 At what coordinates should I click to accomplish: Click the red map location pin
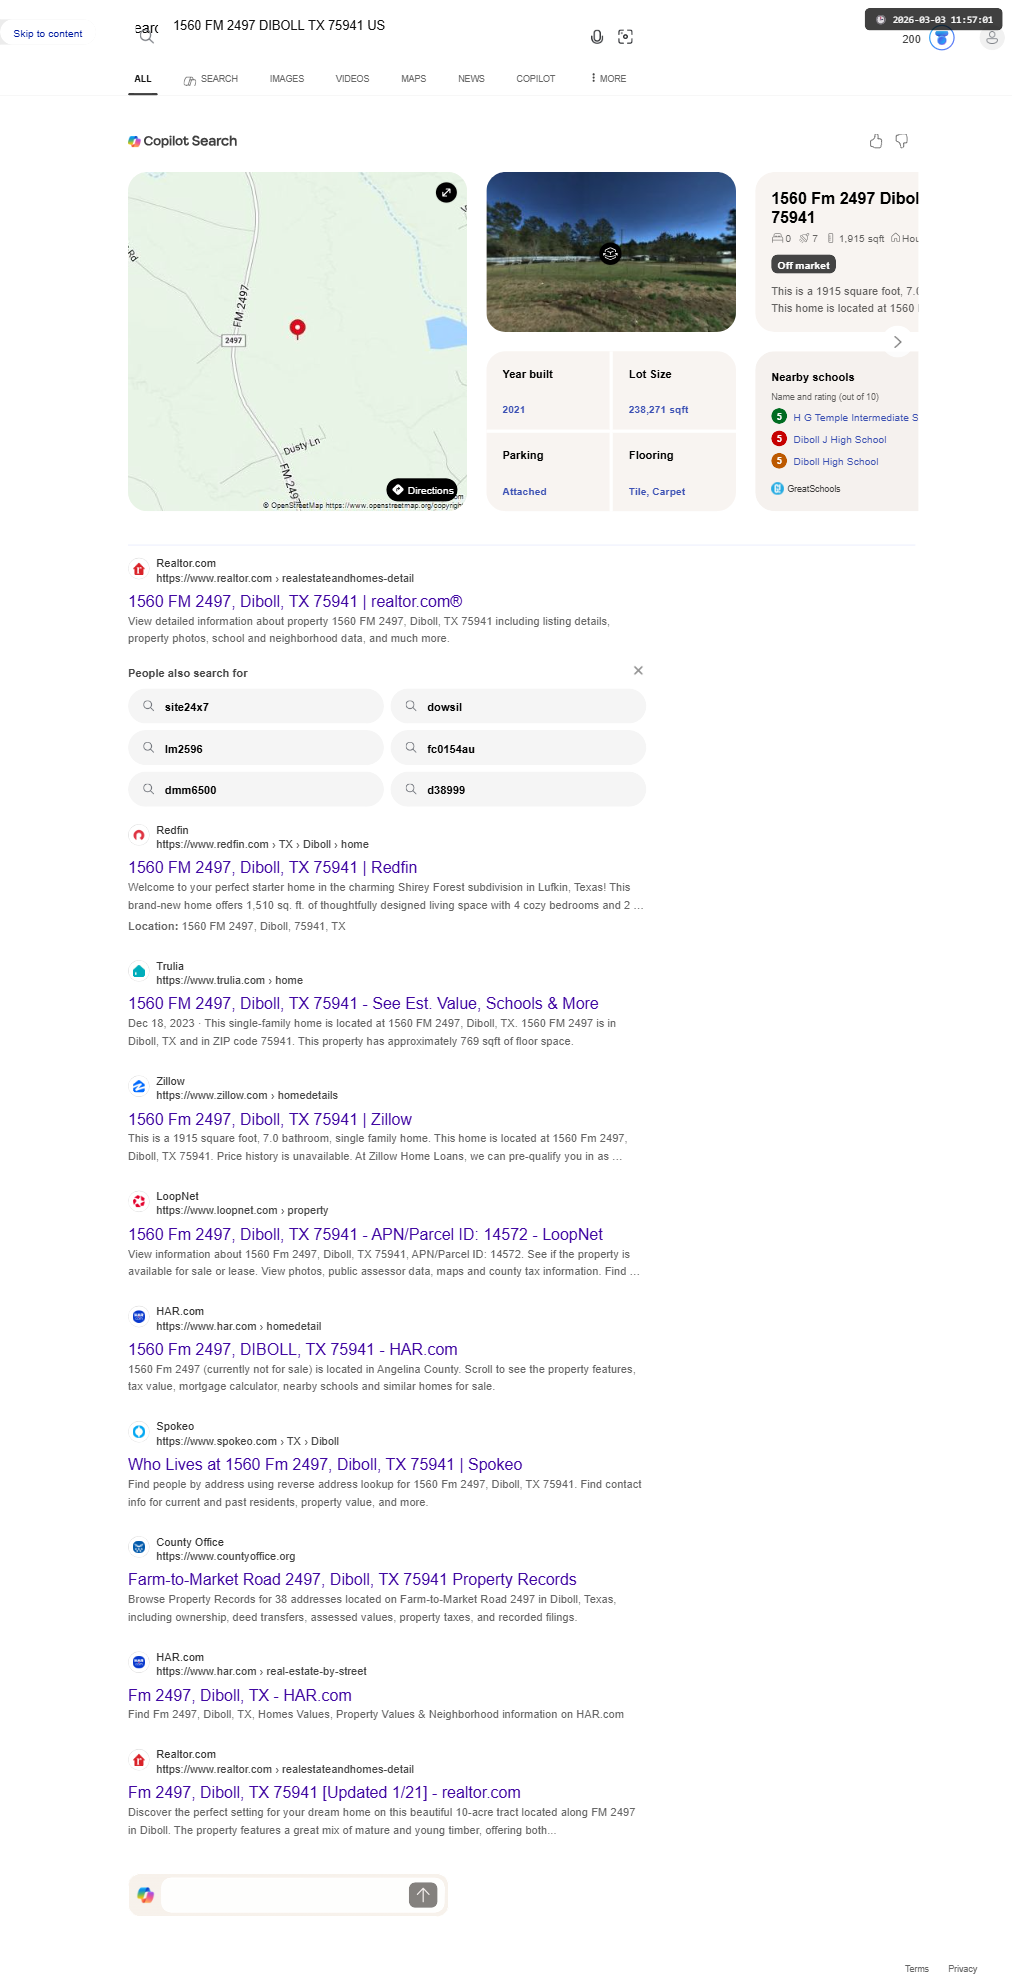[x=297, y=329]
